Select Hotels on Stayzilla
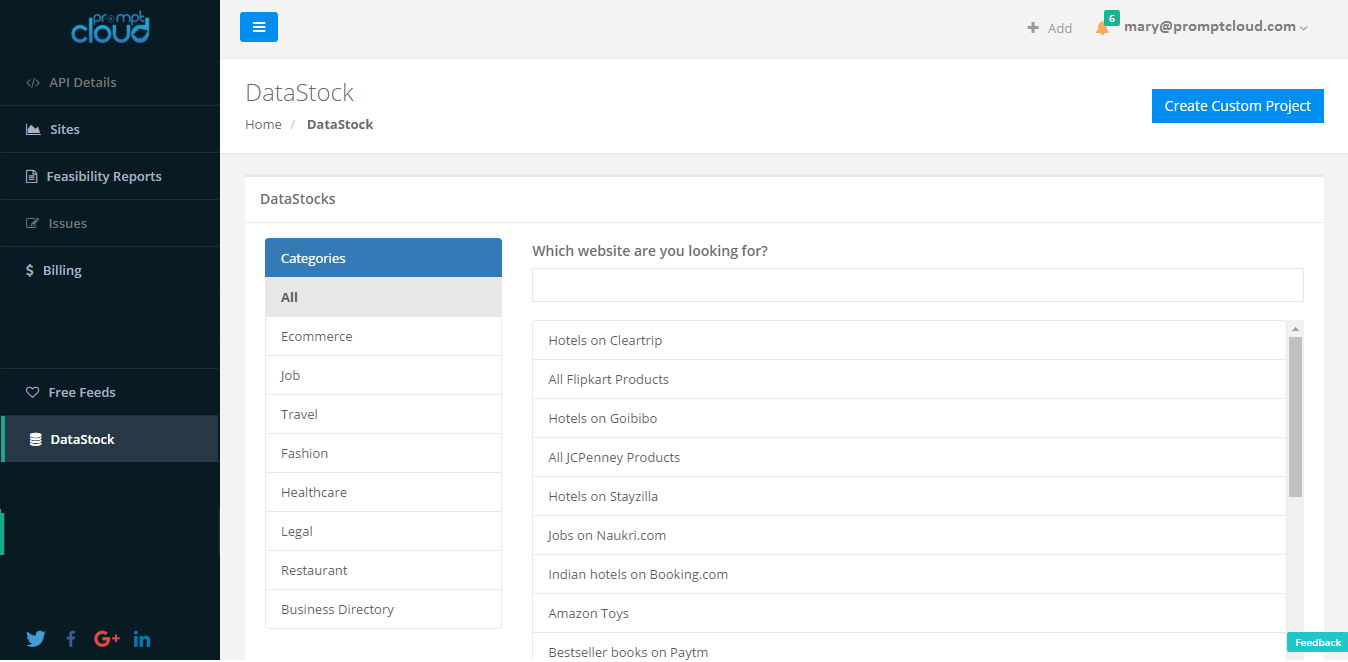Screen dimensions: 1348x662 (x=909, y=496)
